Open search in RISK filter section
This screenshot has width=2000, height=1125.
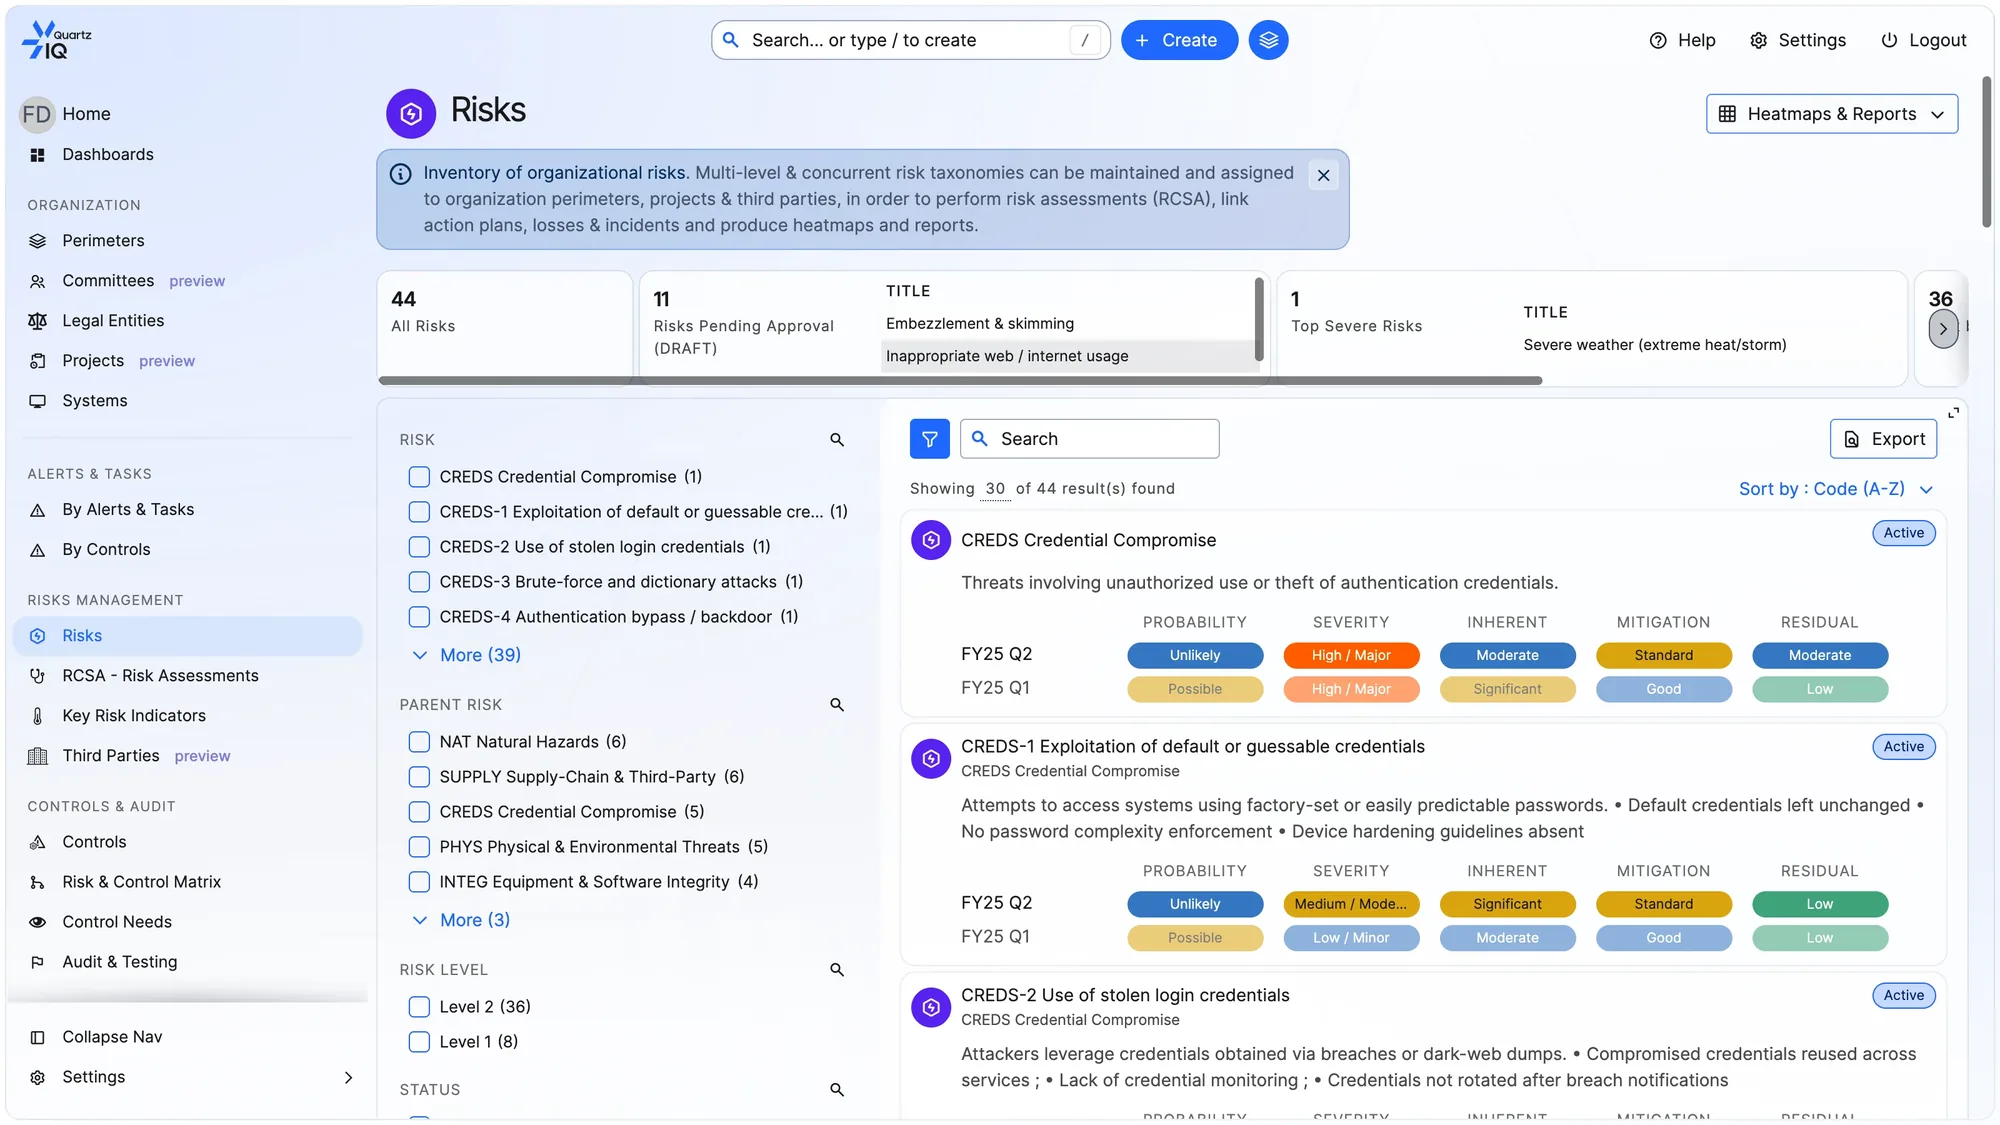837,440
